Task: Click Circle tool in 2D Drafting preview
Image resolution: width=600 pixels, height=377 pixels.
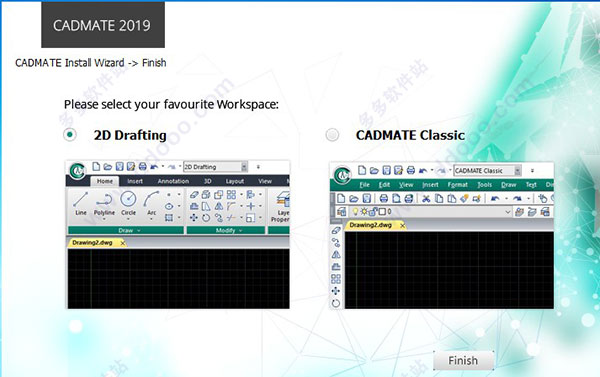Action: [x=128, y=206]
